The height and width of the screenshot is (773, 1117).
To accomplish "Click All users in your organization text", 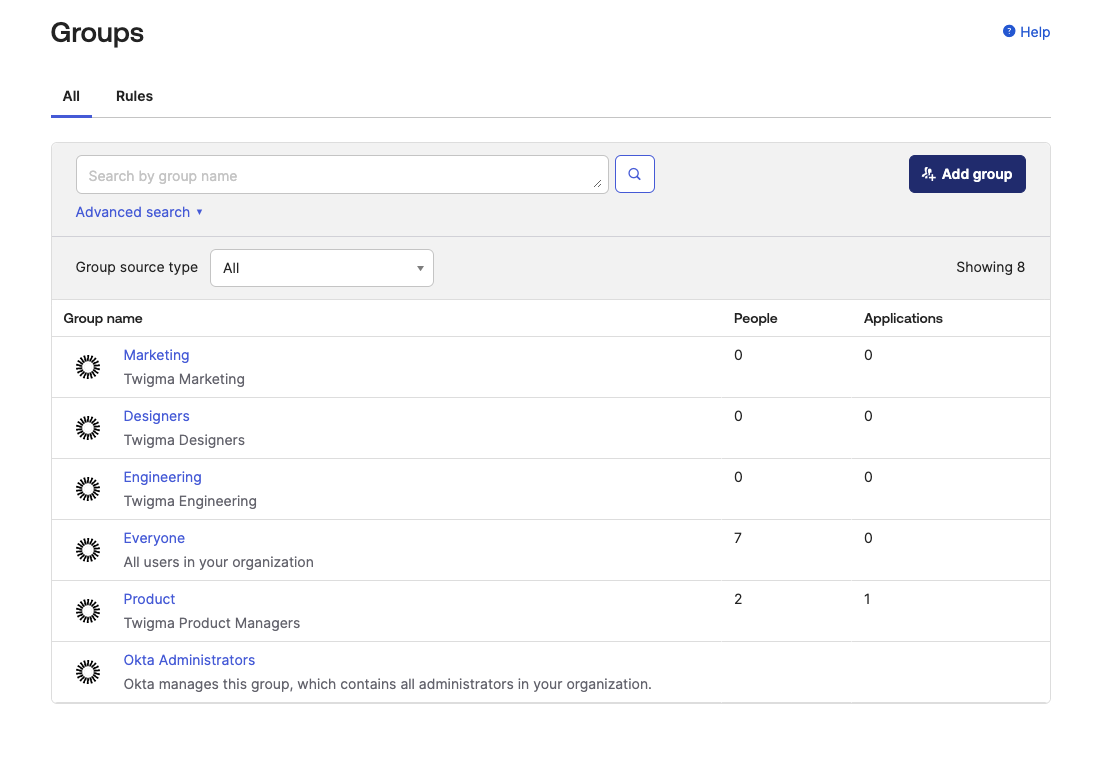I will point(218,562).
